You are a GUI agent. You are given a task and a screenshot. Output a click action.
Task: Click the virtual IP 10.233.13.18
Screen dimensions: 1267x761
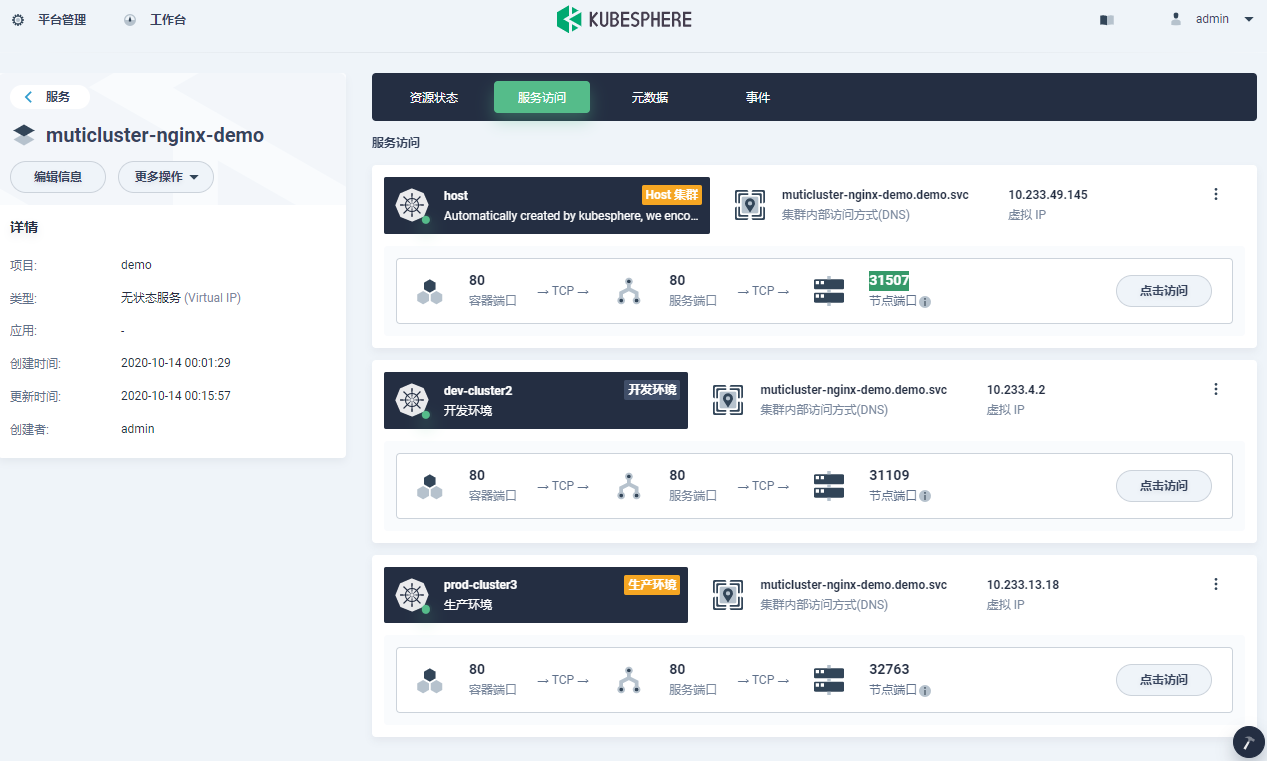[1023, 584]
